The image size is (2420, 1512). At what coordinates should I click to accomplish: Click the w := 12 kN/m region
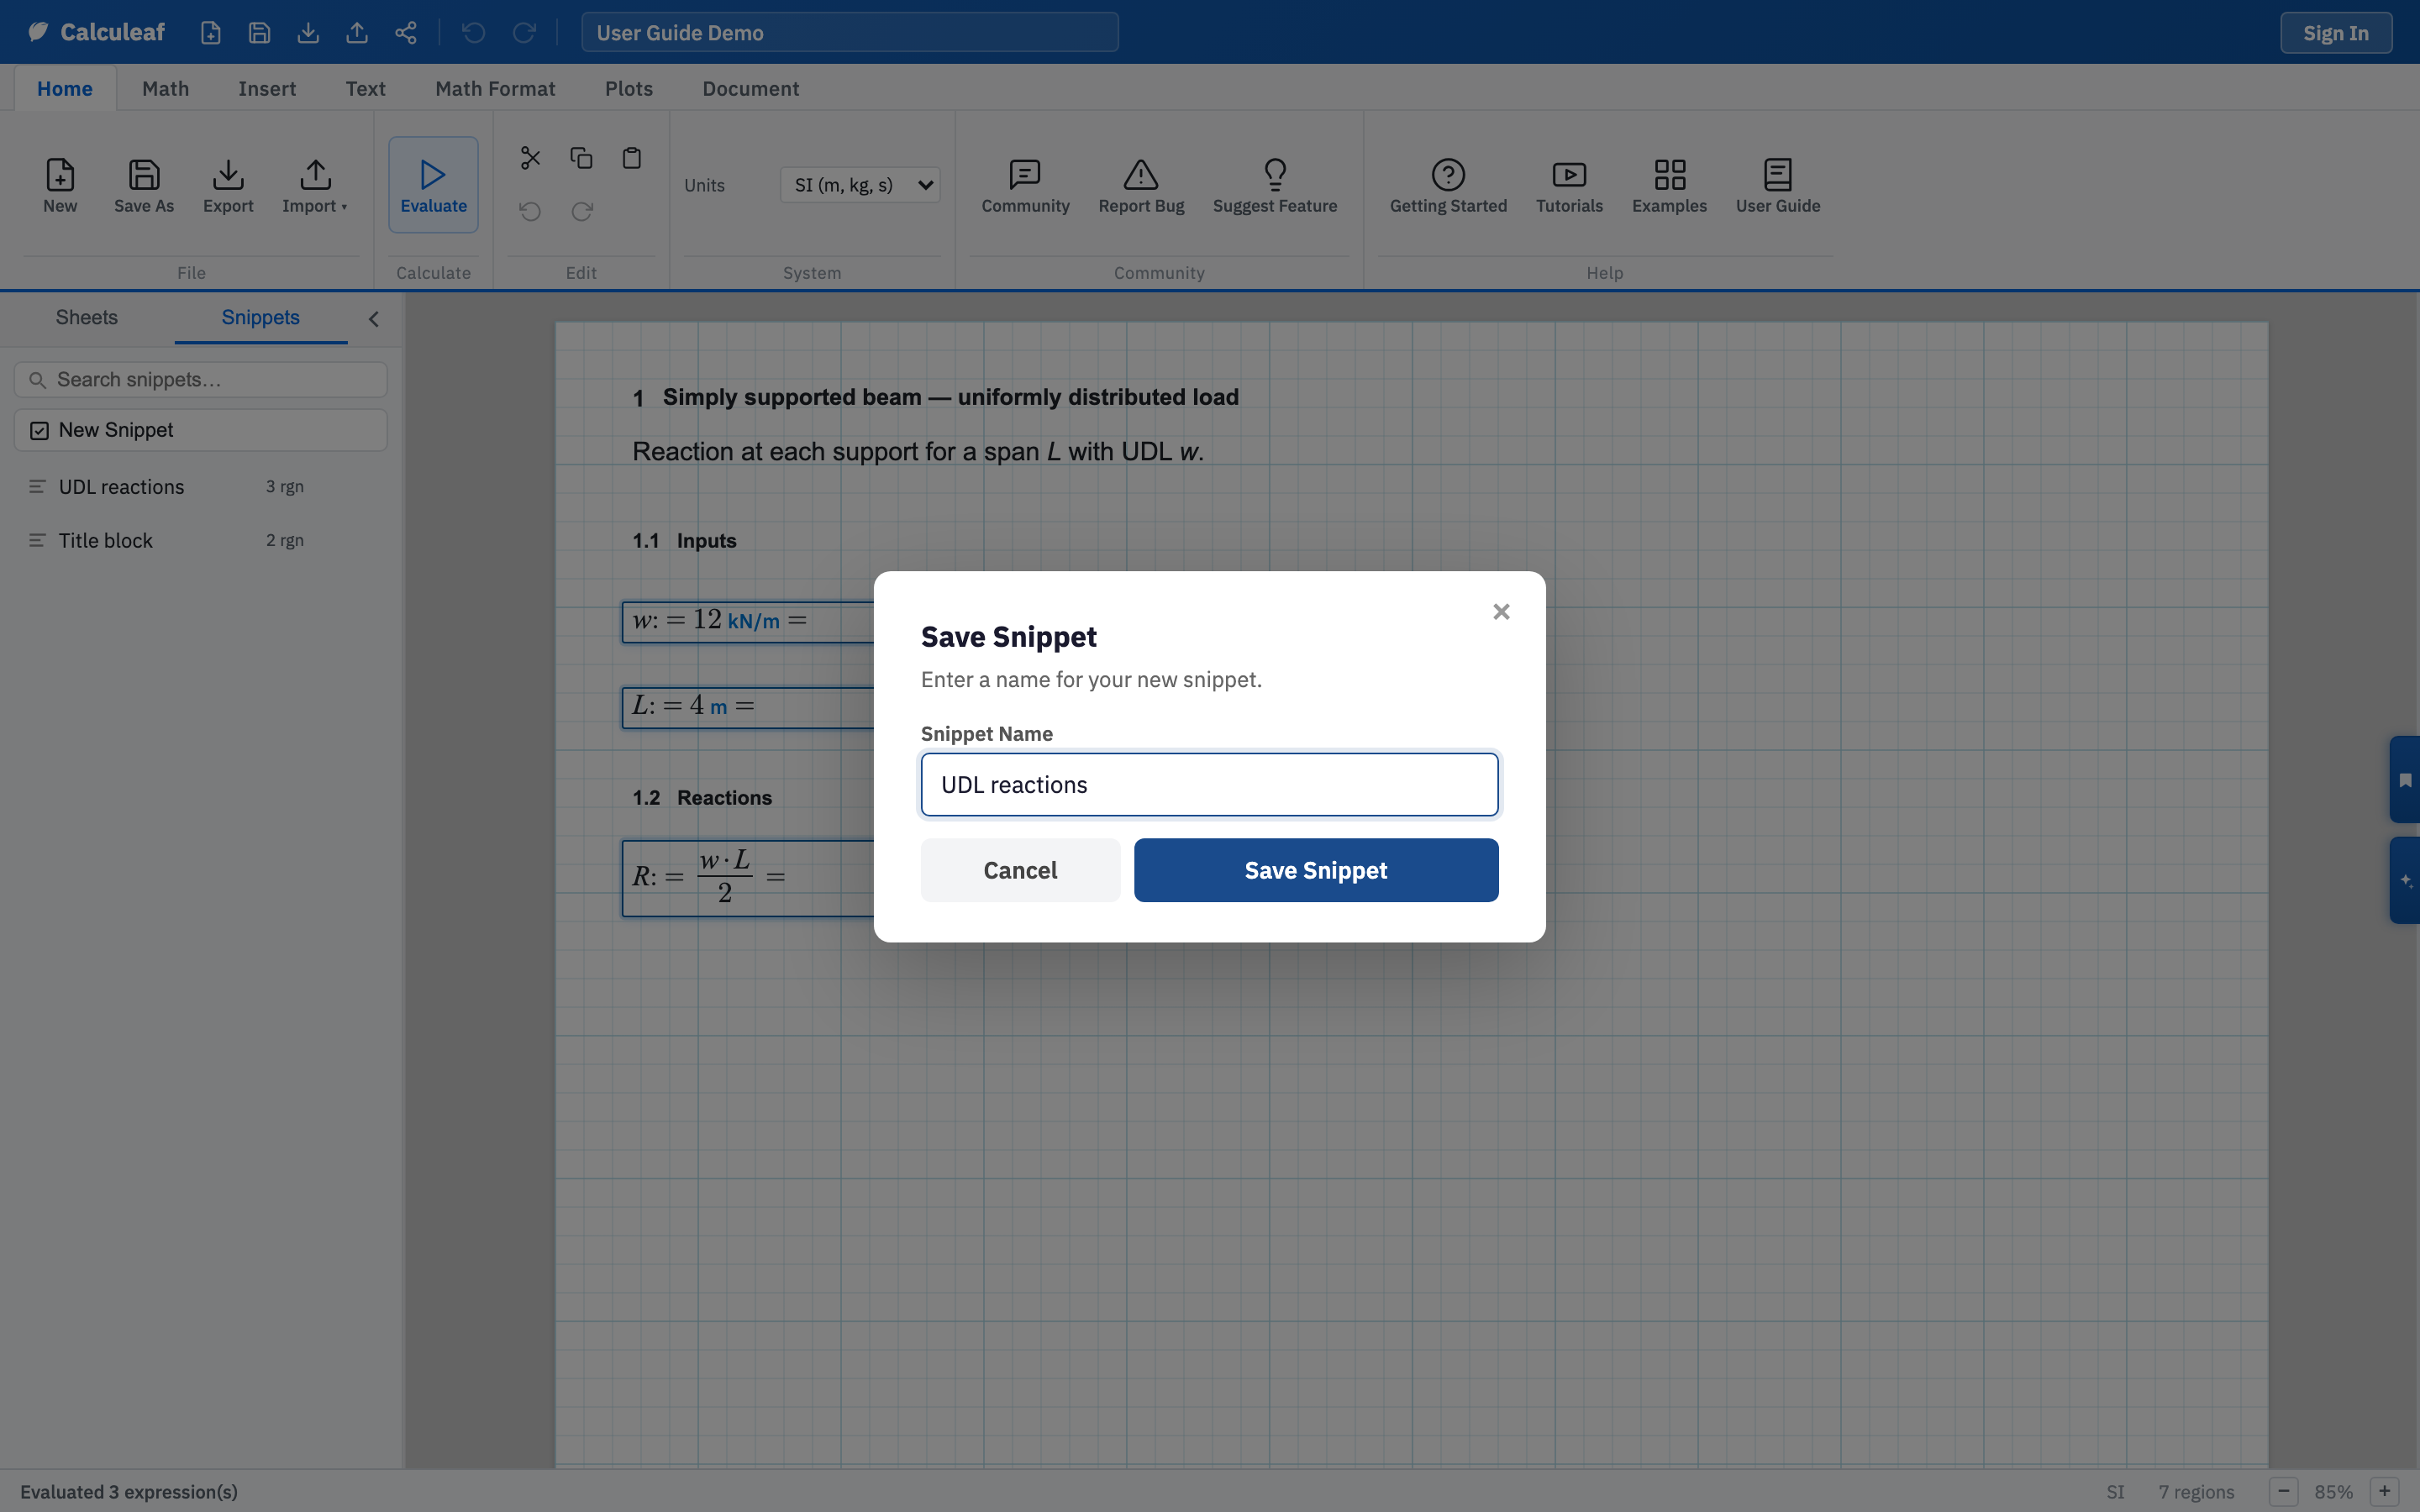pyautogui.click(x=748, y=622)
